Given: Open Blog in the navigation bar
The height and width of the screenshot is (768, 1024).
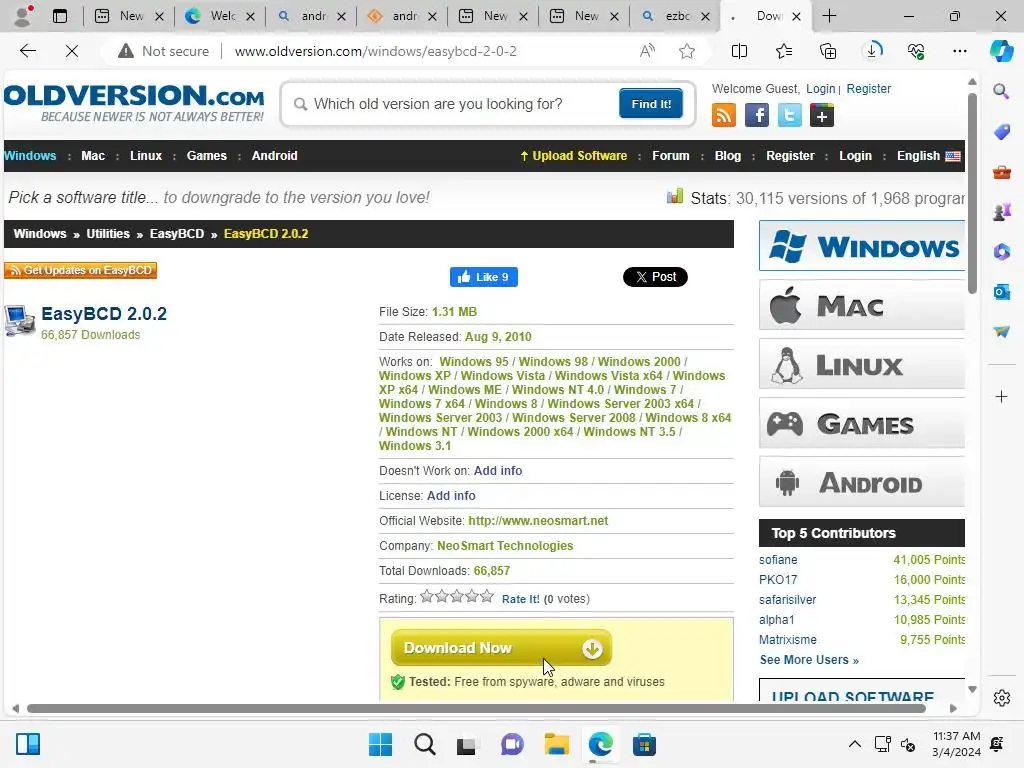Looking at the screenshot, I should [728, 155].
